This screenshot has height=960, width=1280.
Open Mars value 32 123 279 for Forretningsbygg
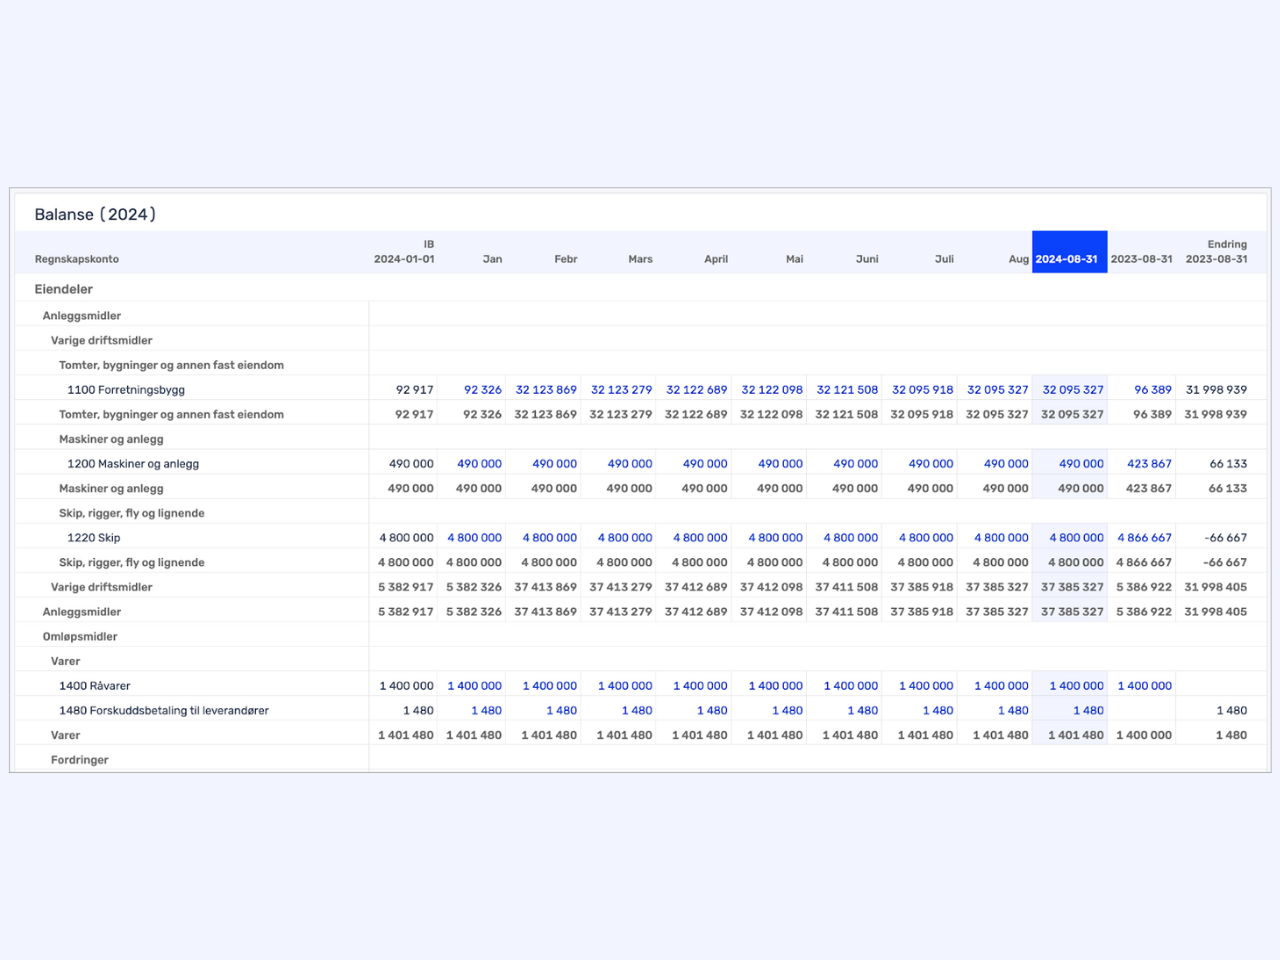pyautogui.click(x=621, y=390)
